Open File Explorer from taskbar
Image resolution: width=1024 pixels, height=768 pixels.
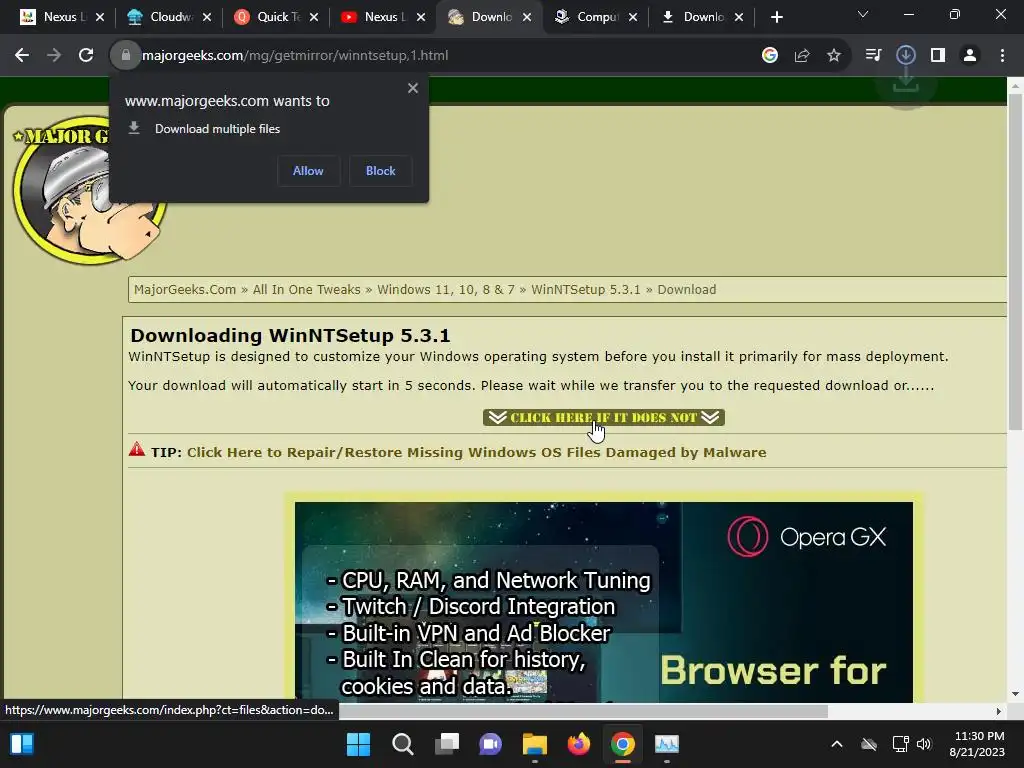click(535, 744)
